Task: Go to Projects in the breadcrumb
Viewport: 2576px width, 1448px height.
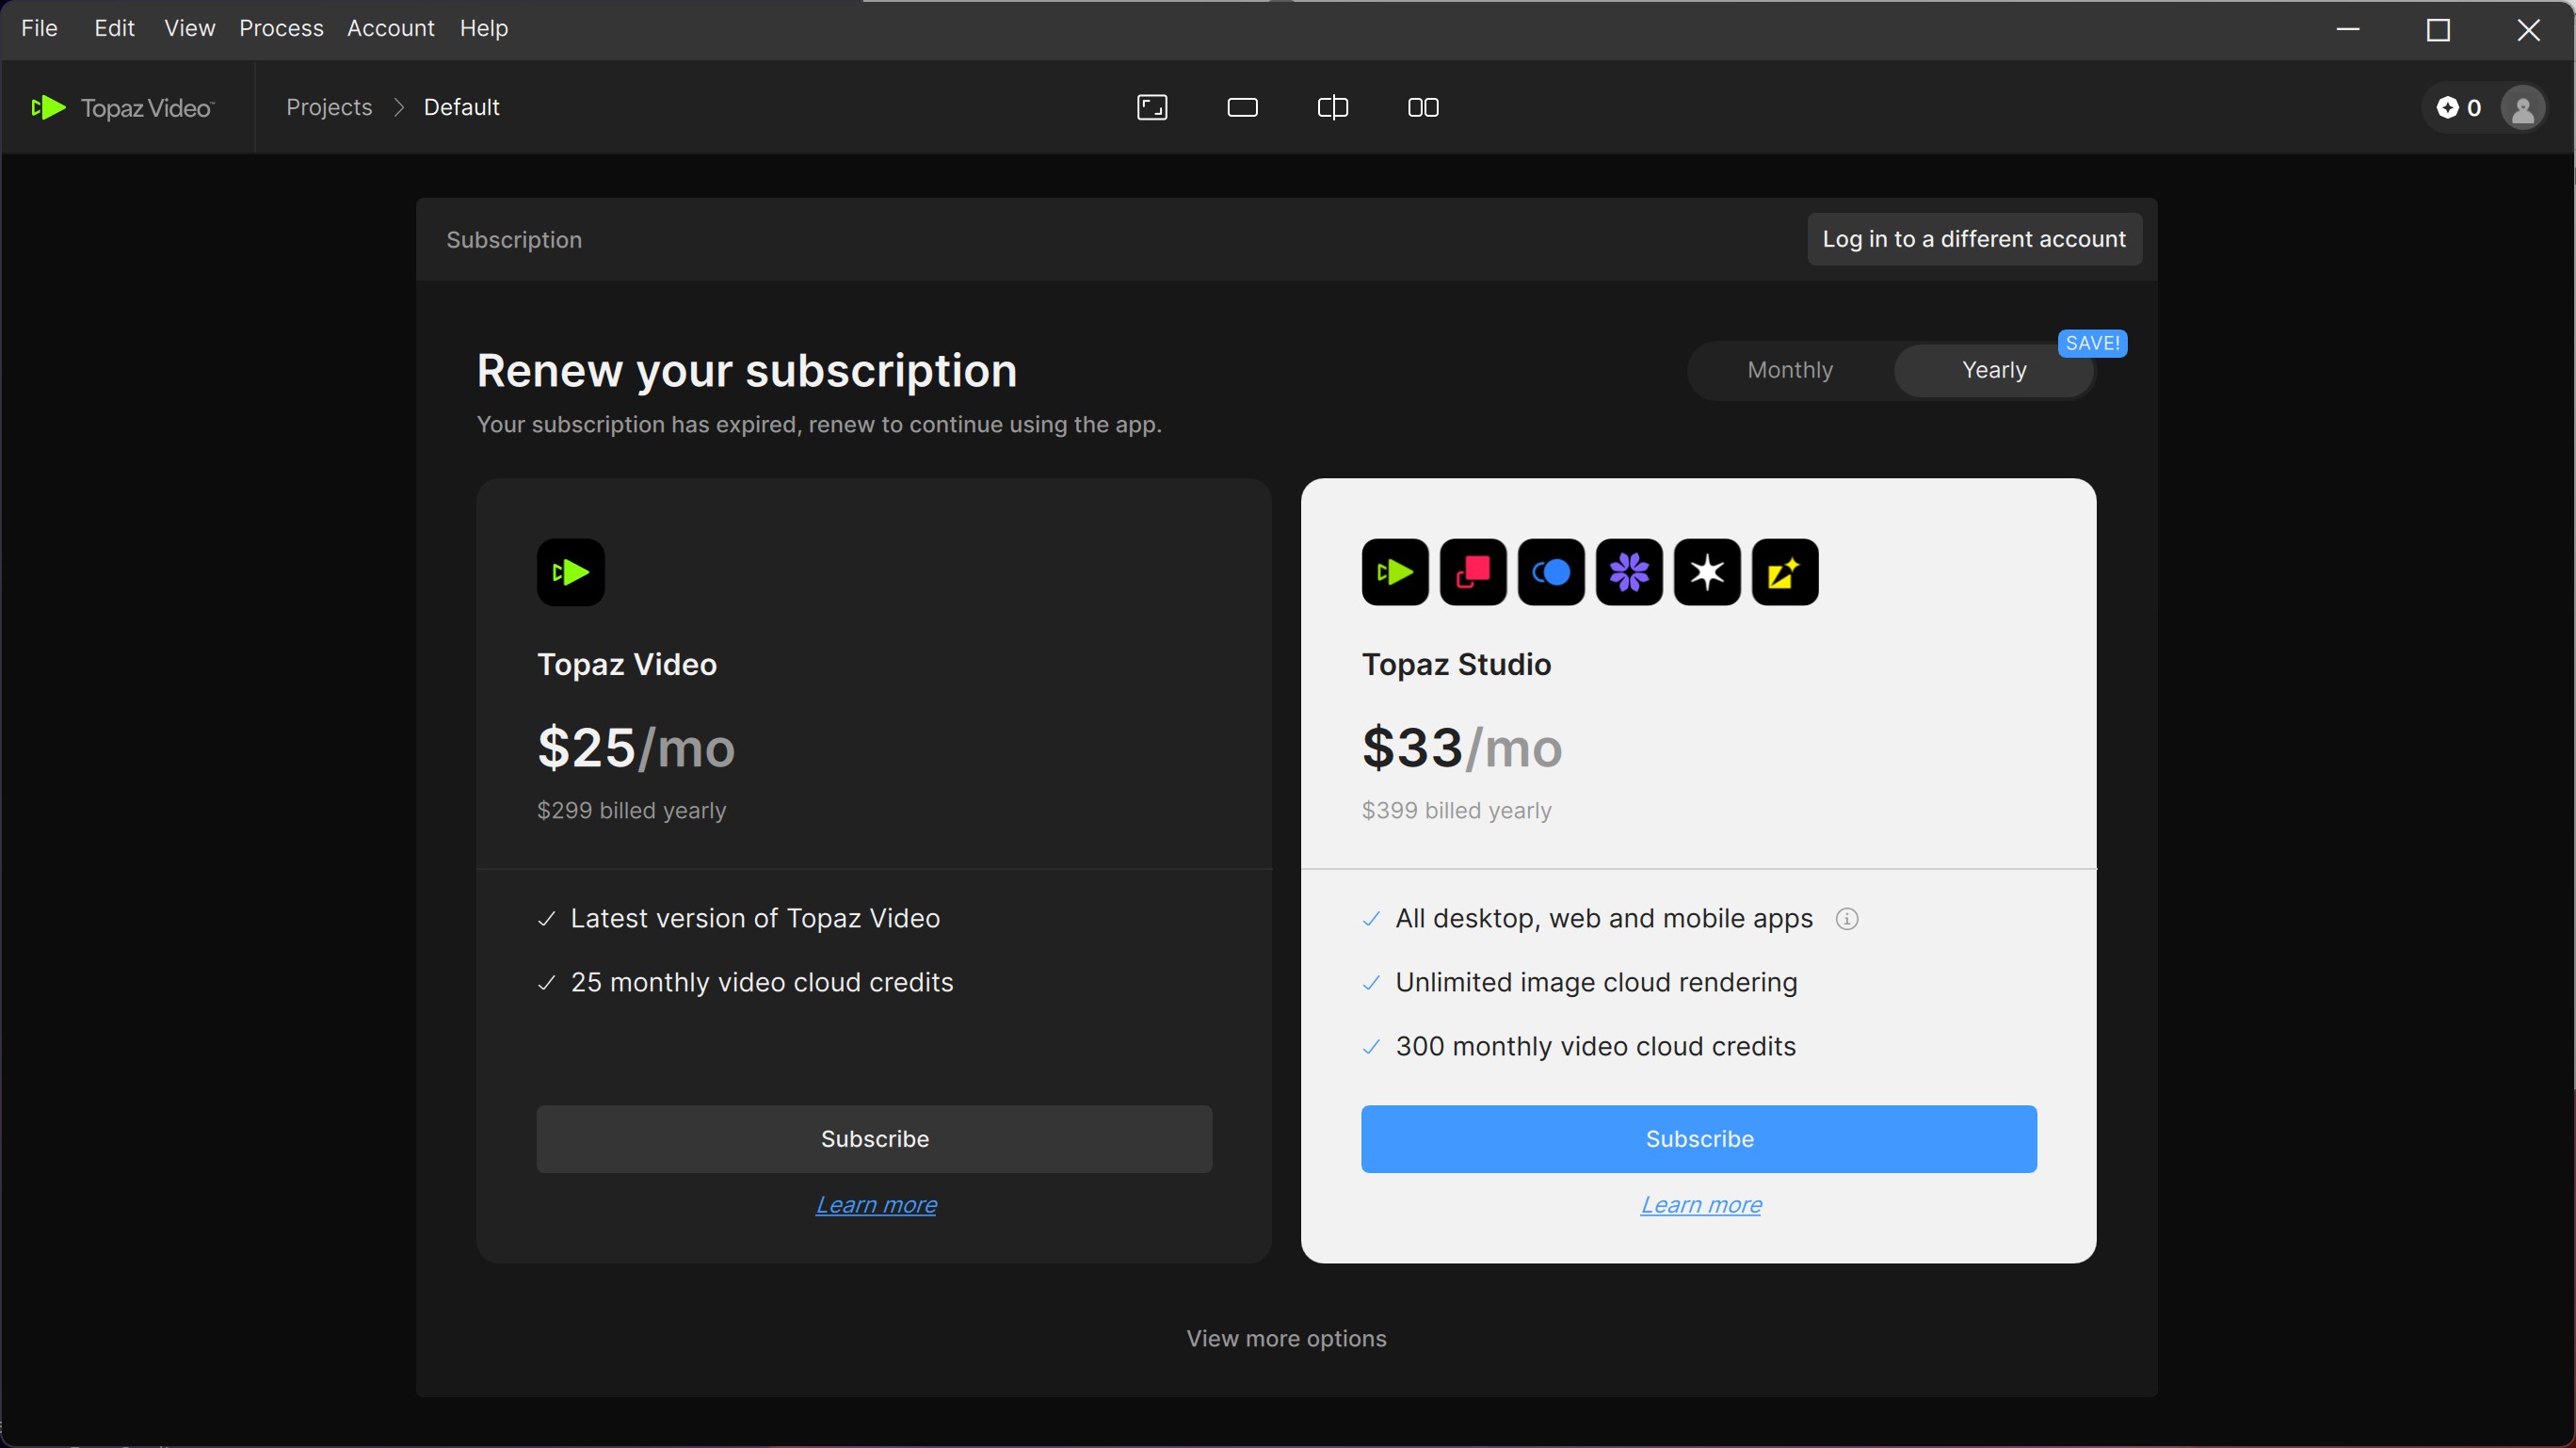Action: (329, 107)
